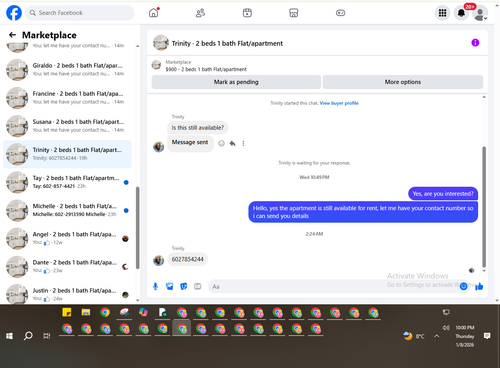Open Sticky Notes from taskbar
The image size is (500, 368).
pos(67,312)
